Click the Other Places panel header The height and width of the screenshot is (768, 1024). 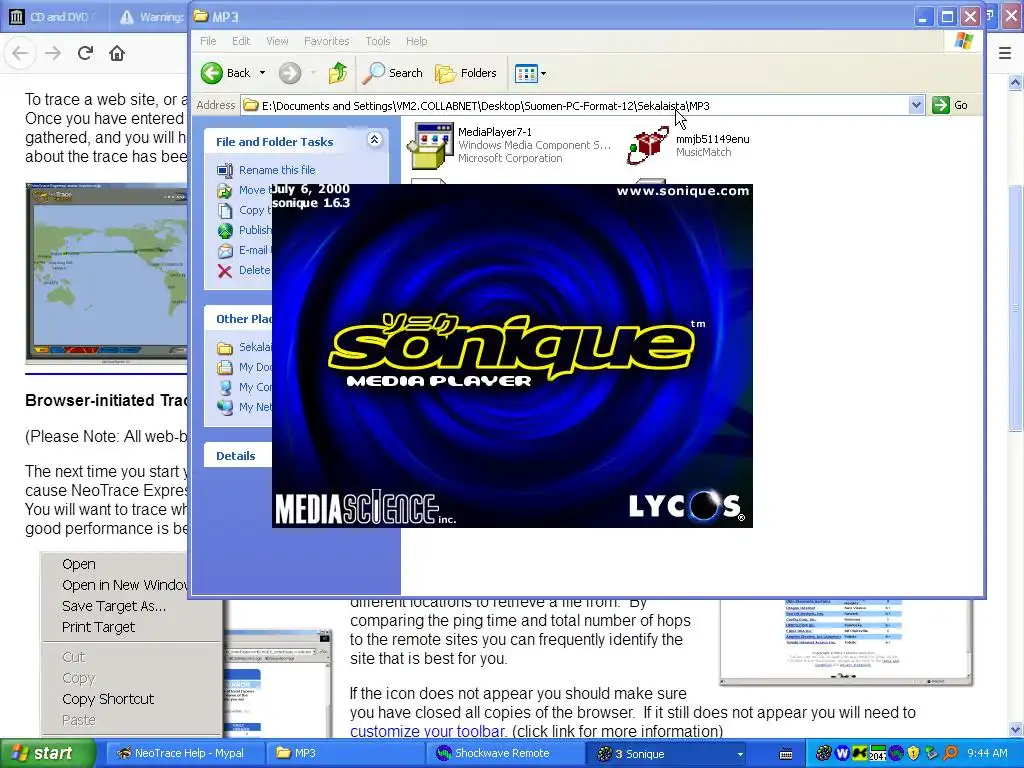point(238,319)
